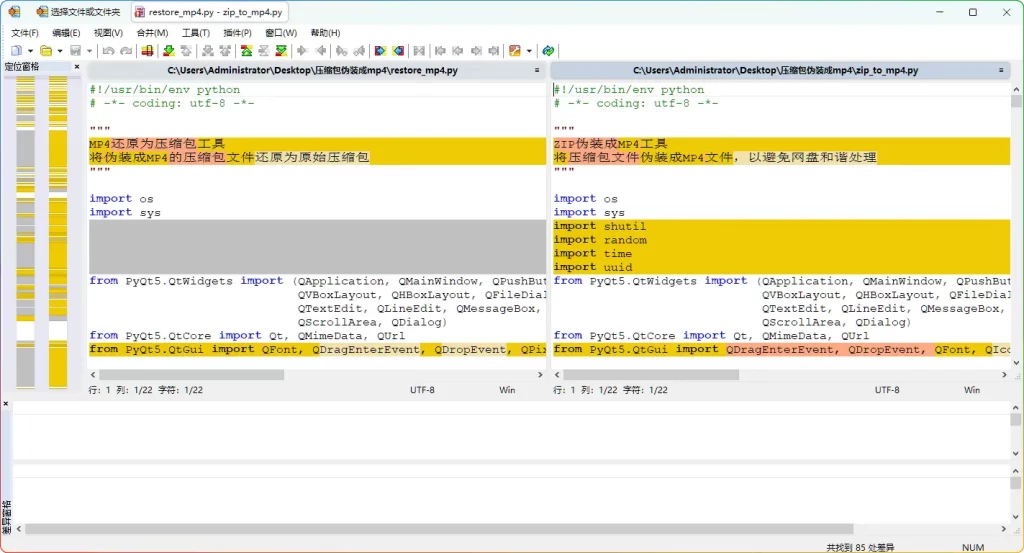Open the Options wrench icon

tap(515, 51)
